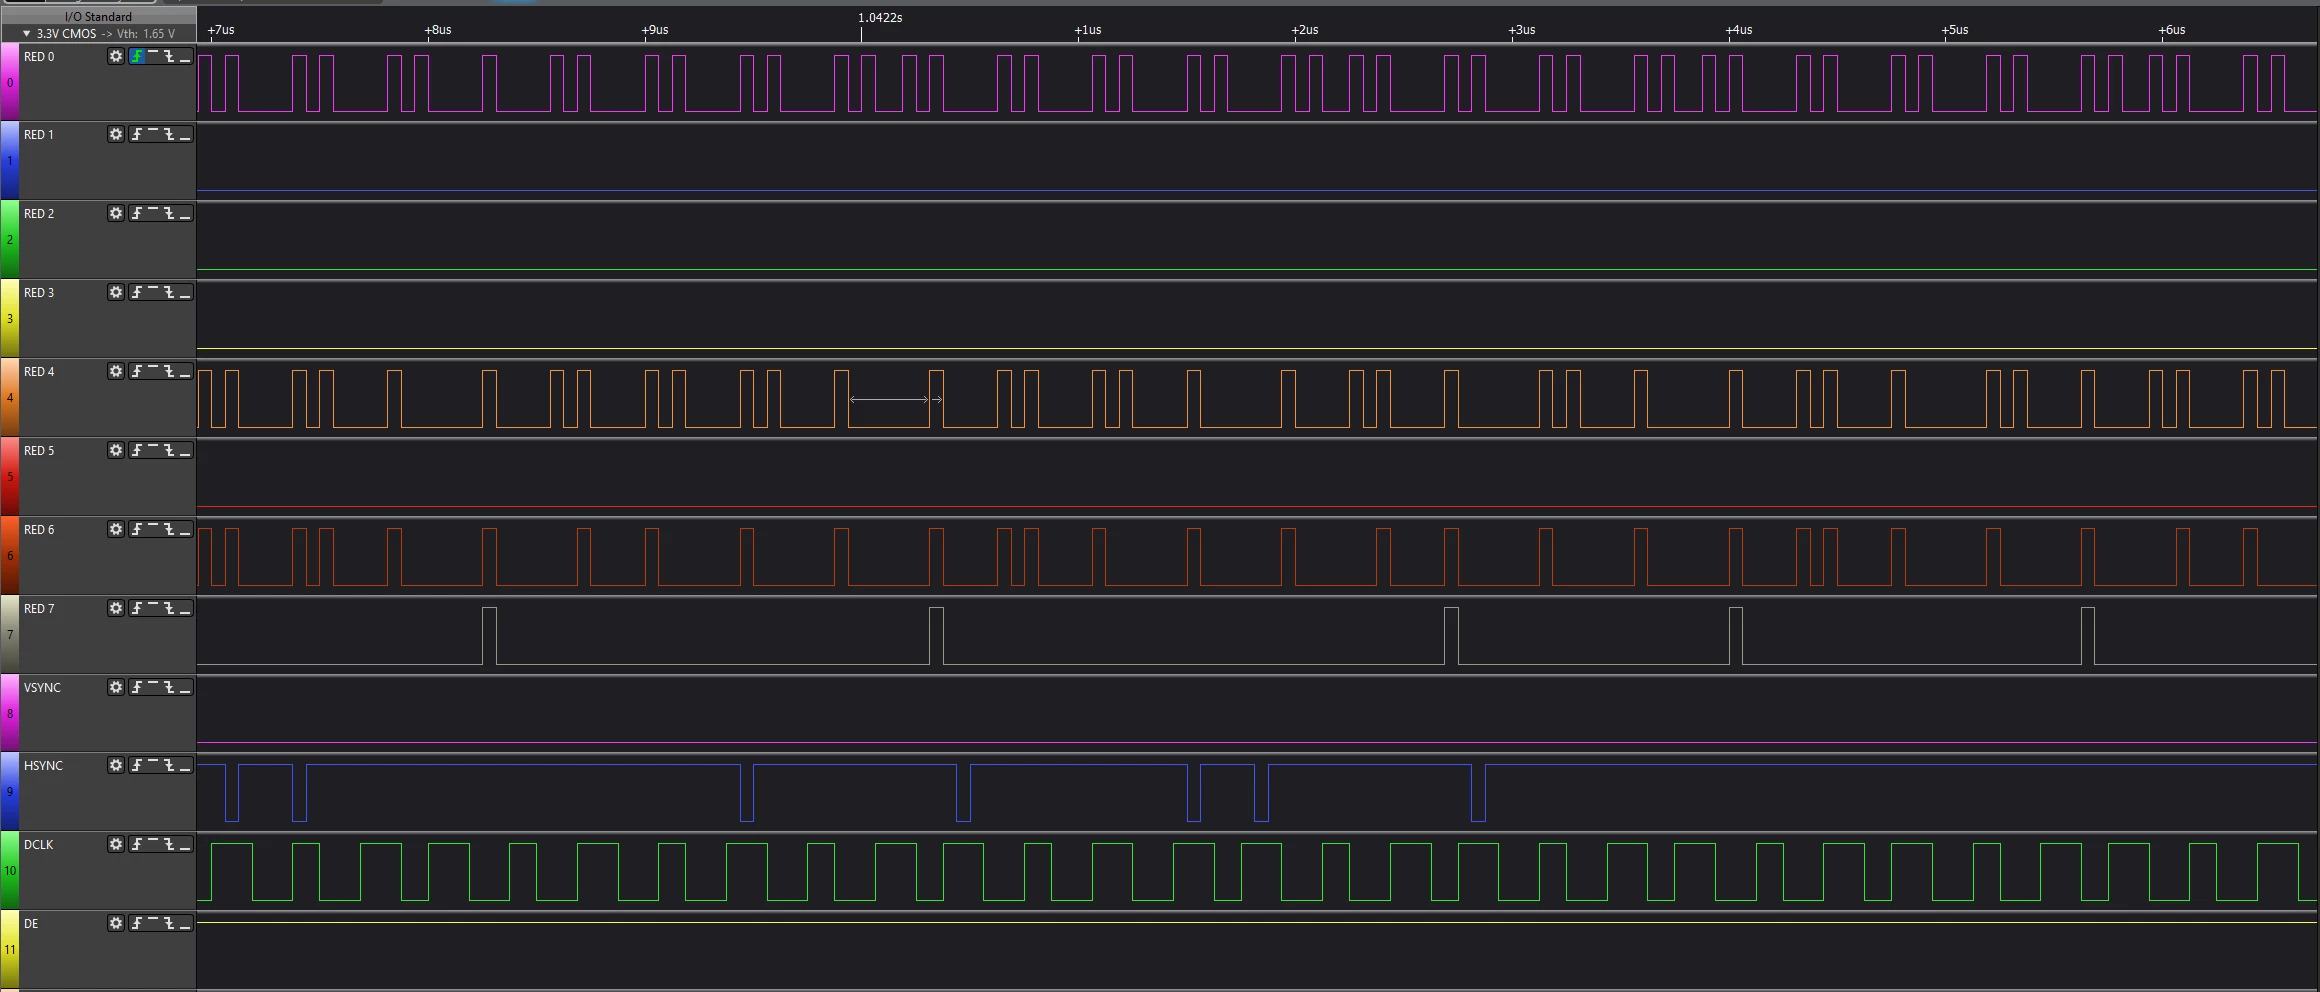Open settings gear for RED 1 channel
2320x992 pixels.
pos(116,135)
